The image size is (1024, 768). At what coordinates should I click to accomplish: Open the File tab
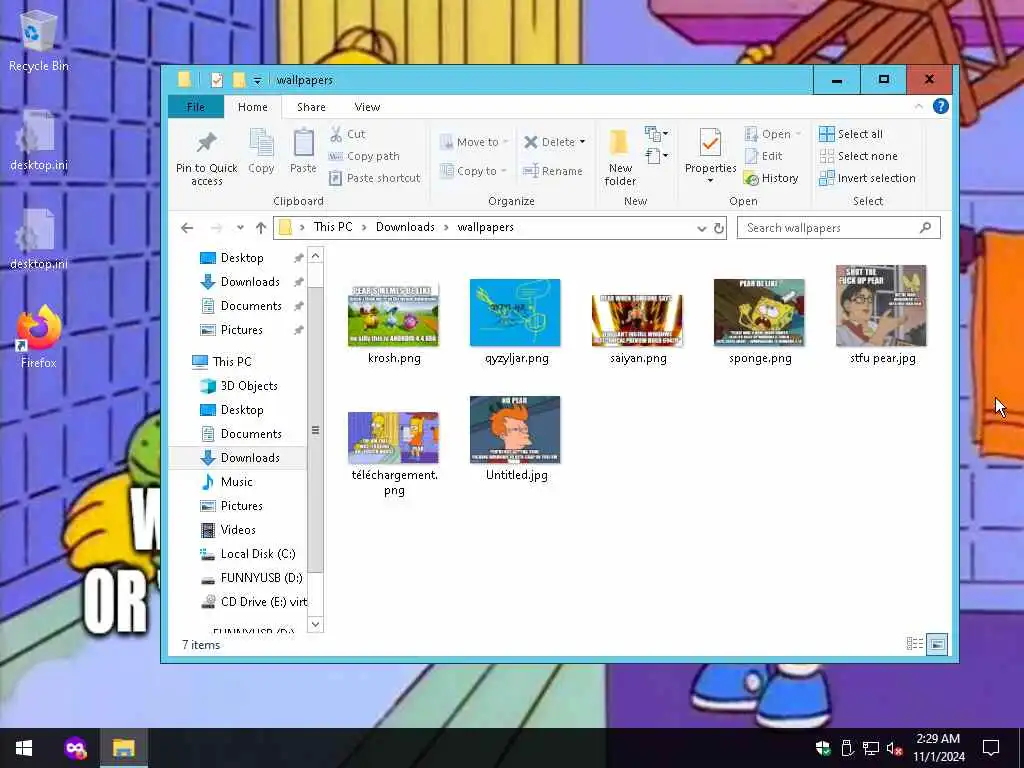(196, 107)
